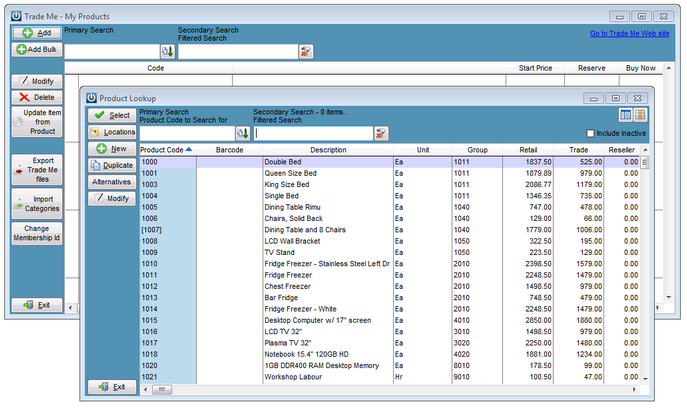
Task: Select the King Size Bed row
Action: (390, 184)
